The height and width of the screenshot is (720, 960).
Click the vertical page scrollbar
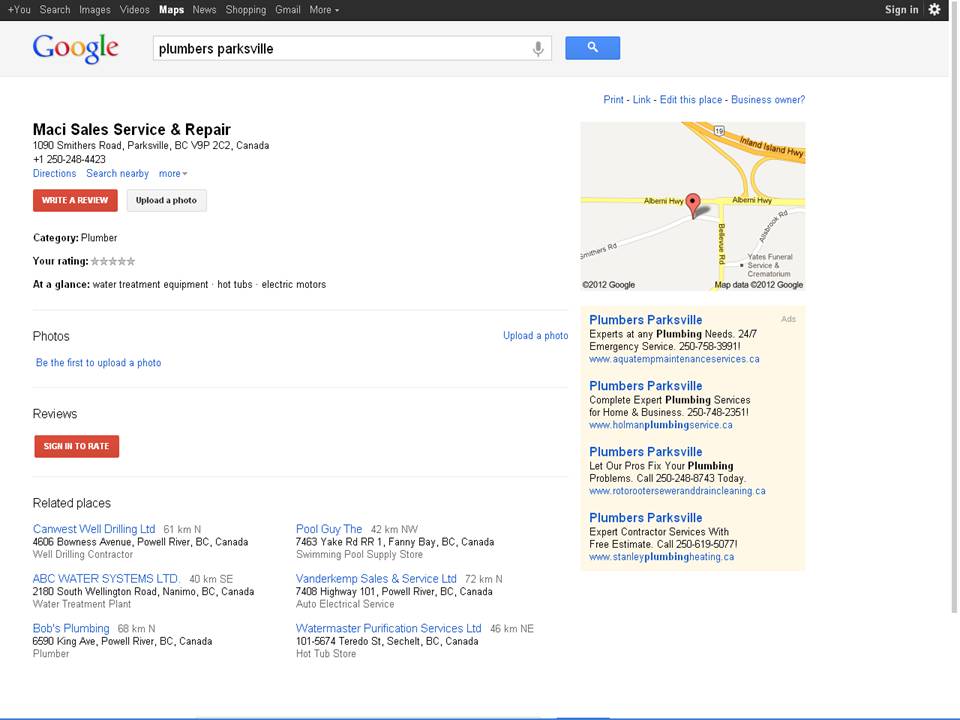coord(954,306)
